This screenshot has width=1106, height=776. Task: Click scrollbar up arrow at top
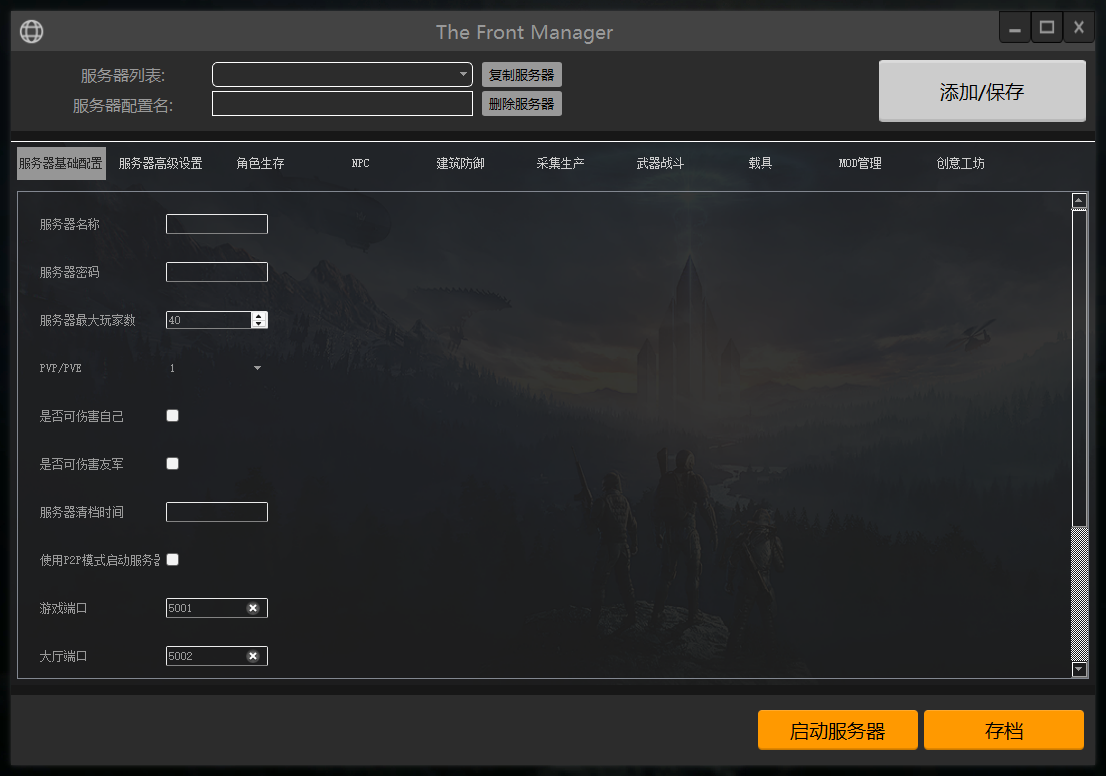point(1079,200)
